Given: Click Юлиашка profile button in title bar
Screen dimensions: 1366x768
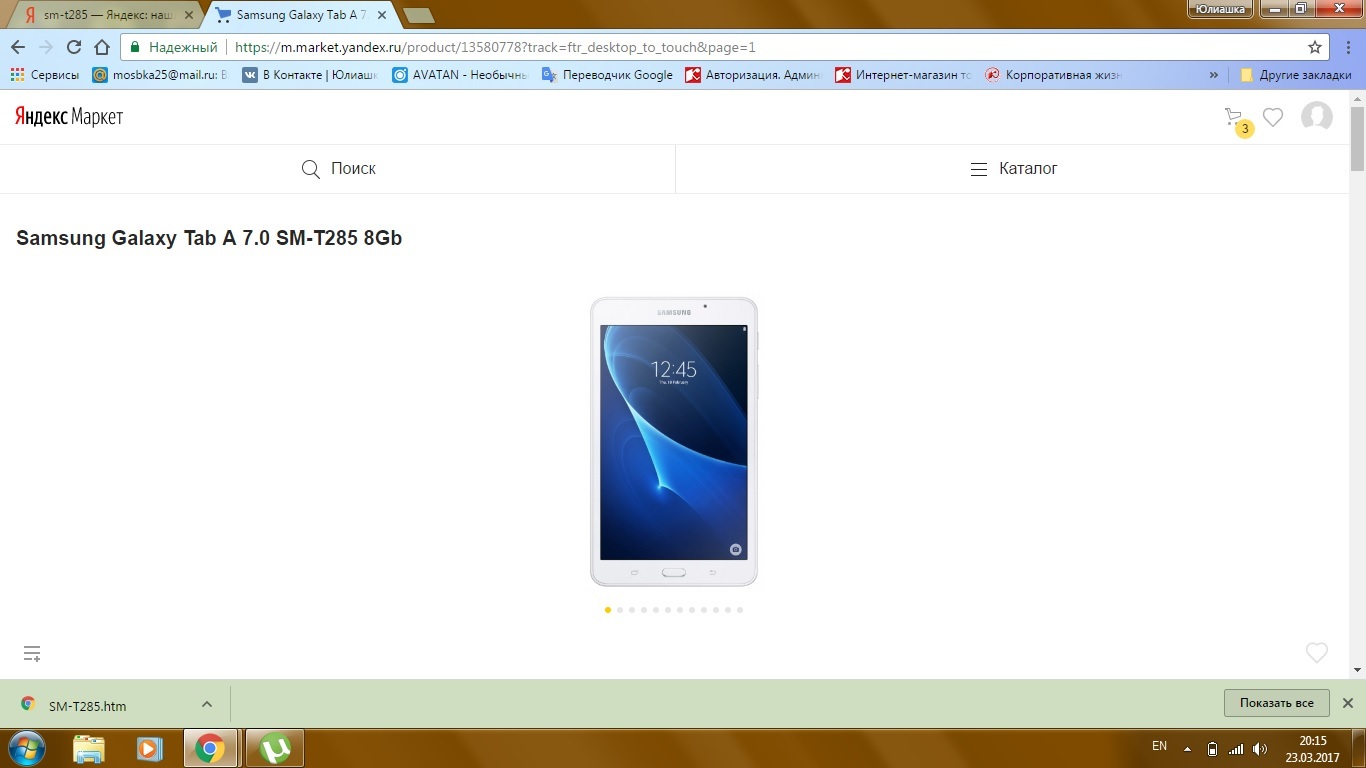Looking at the screenshot, I should tap(1218, 9).
